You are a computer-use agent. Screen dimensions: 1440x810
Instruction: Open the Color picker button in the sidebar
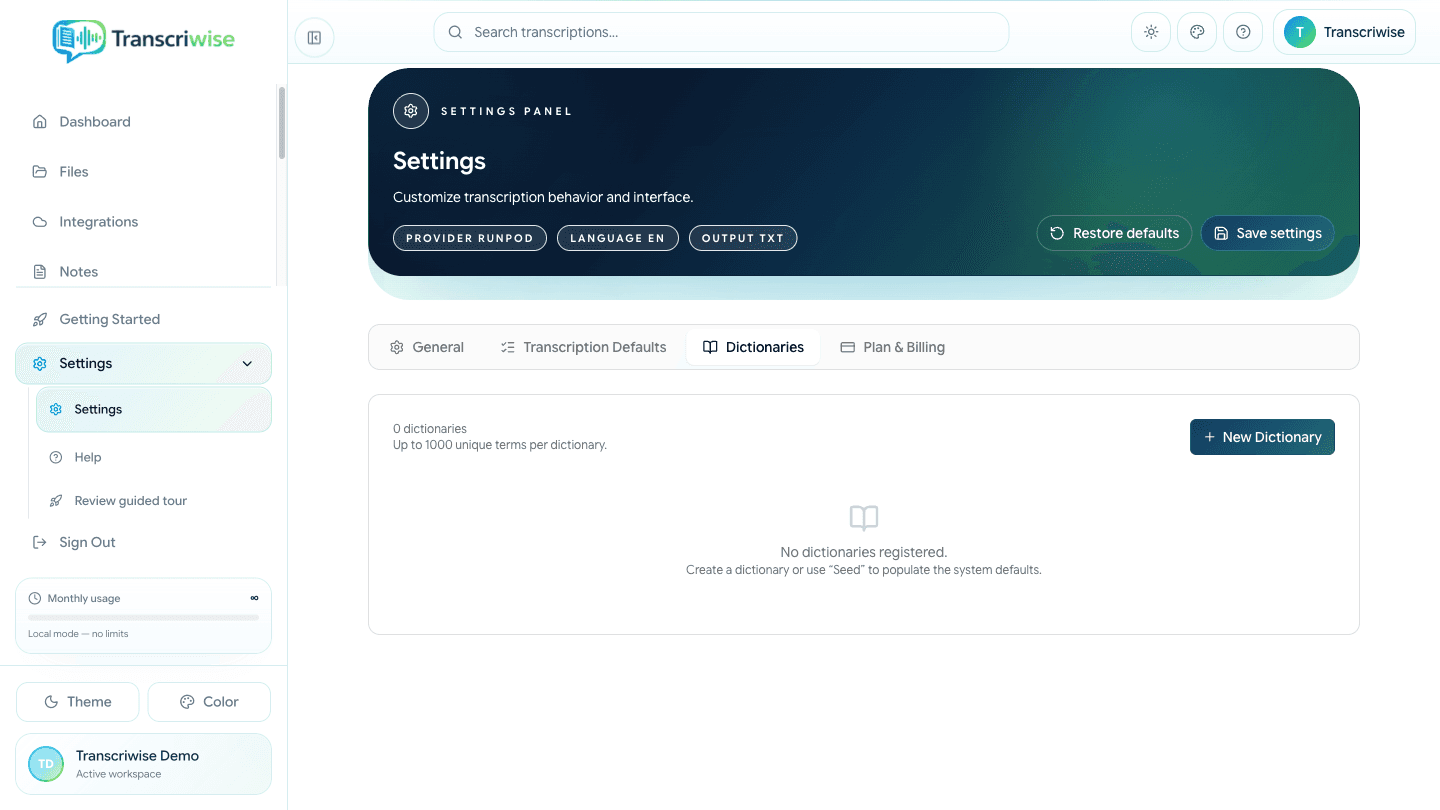tap(209, 702)
